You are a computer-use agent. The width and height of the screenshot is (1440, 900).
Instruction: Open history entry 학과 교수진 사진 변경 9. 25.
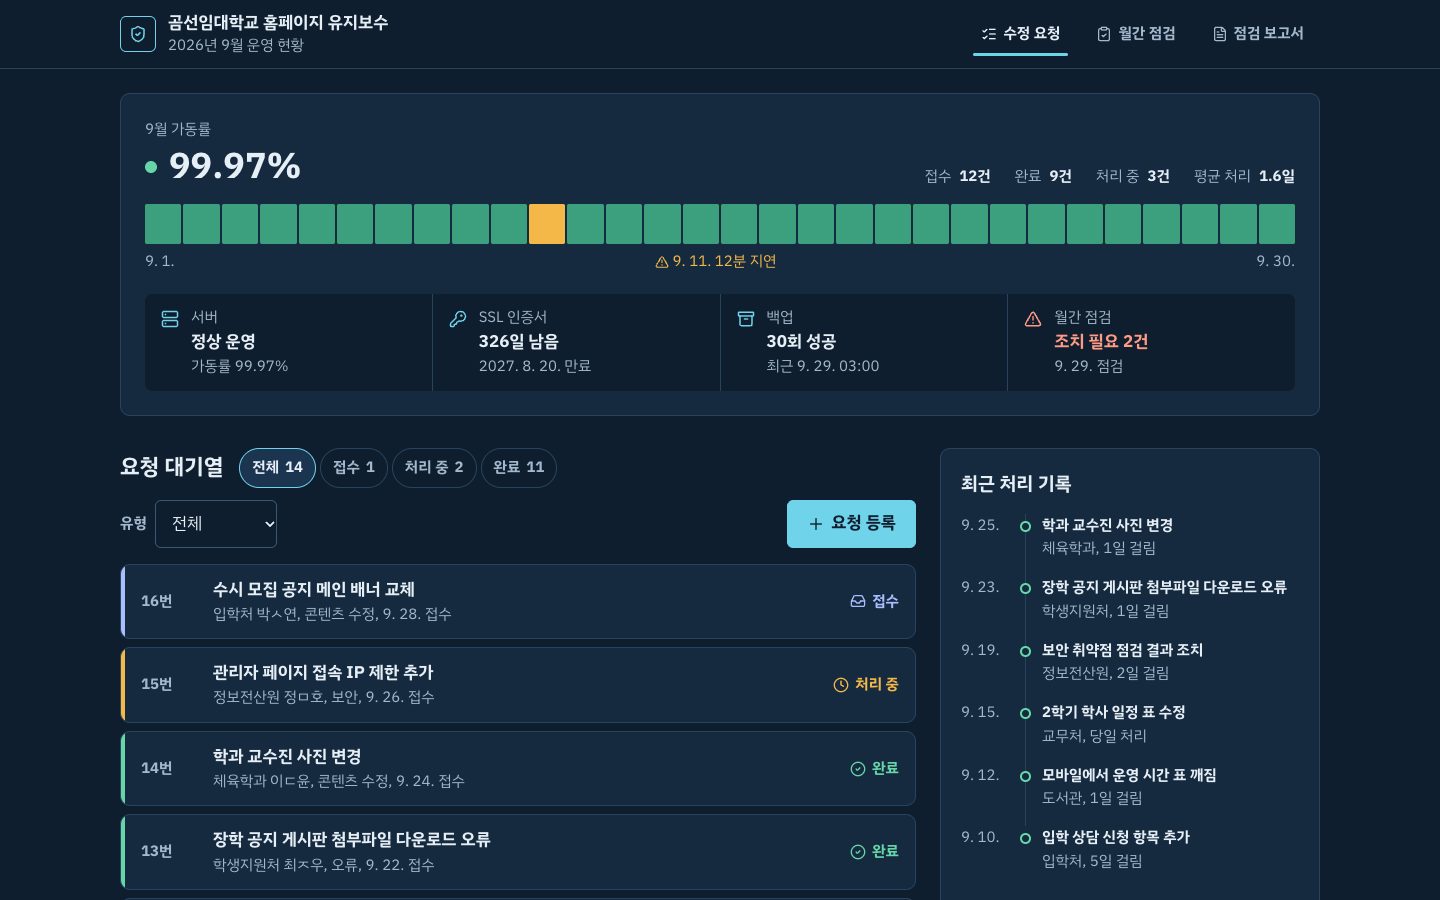coord(1107,525)
